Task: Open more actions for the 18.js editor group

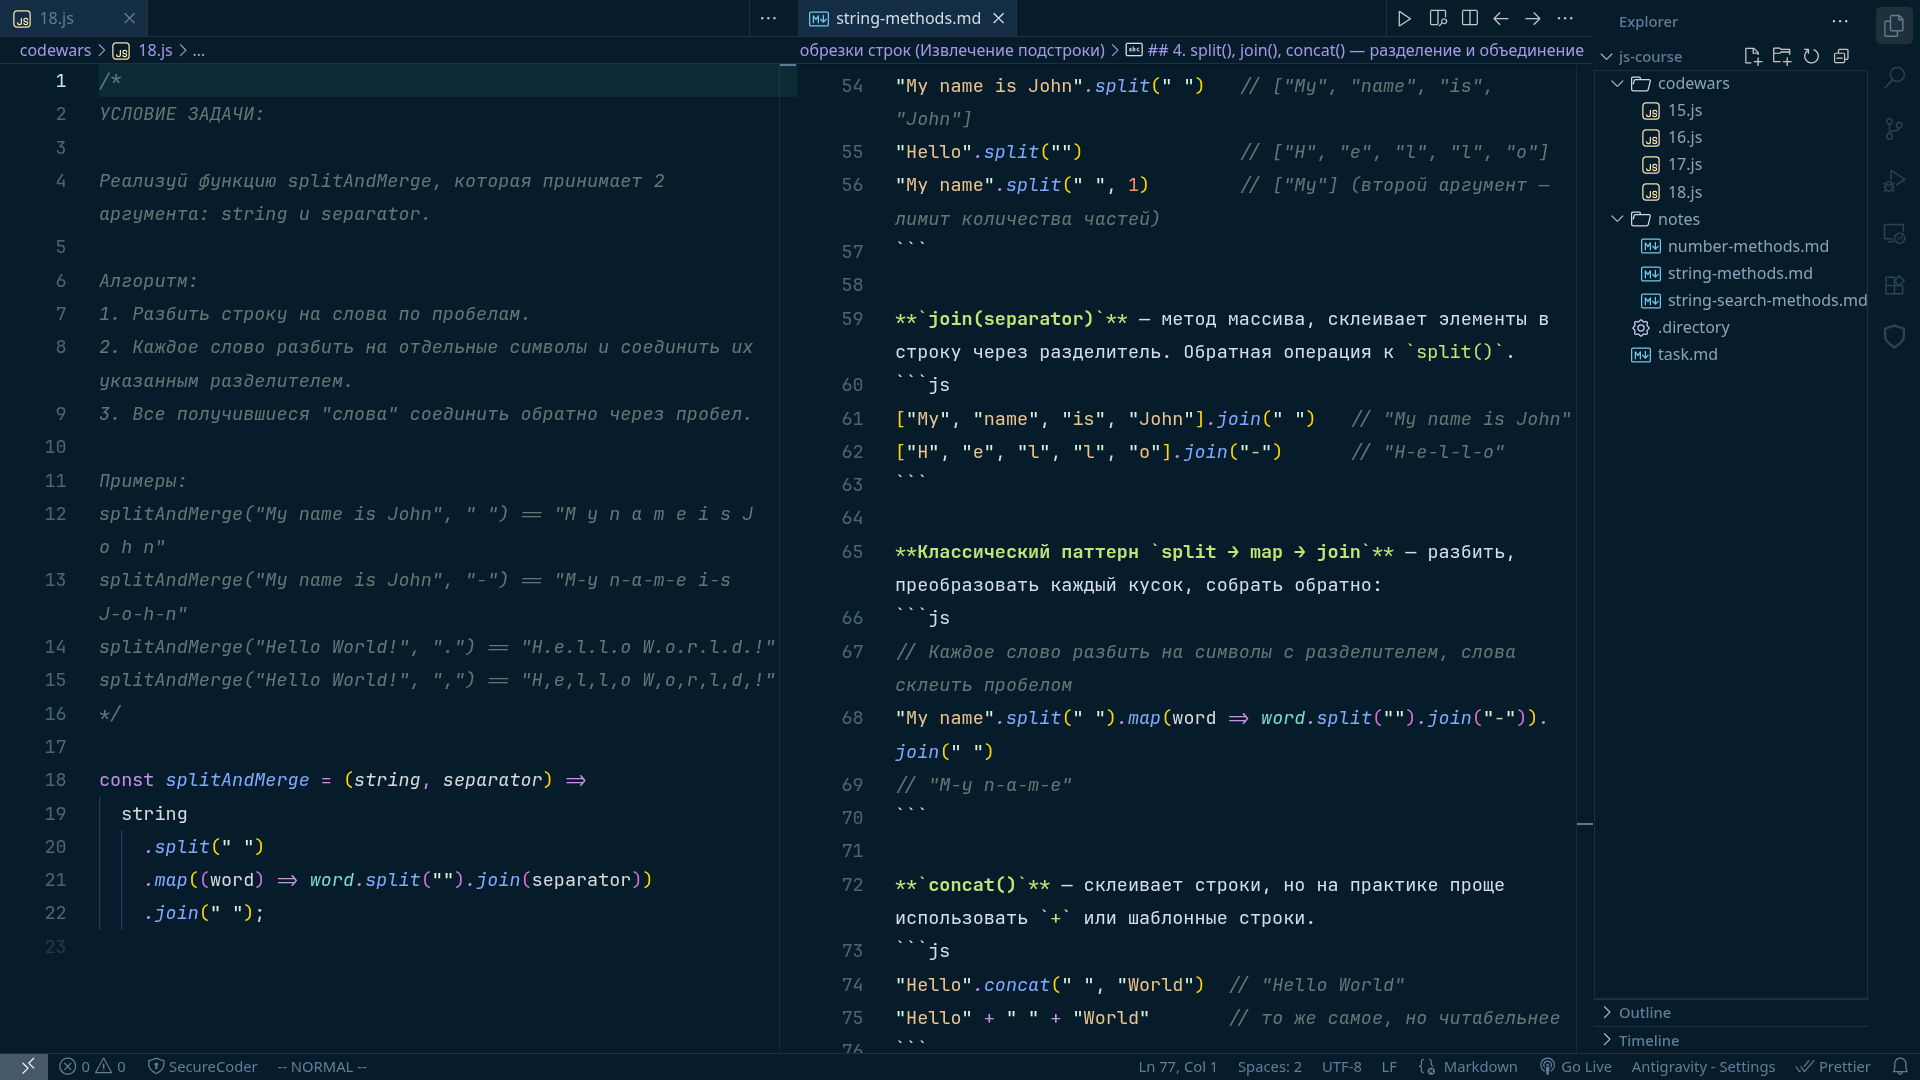Action: [x=768, y=18]
